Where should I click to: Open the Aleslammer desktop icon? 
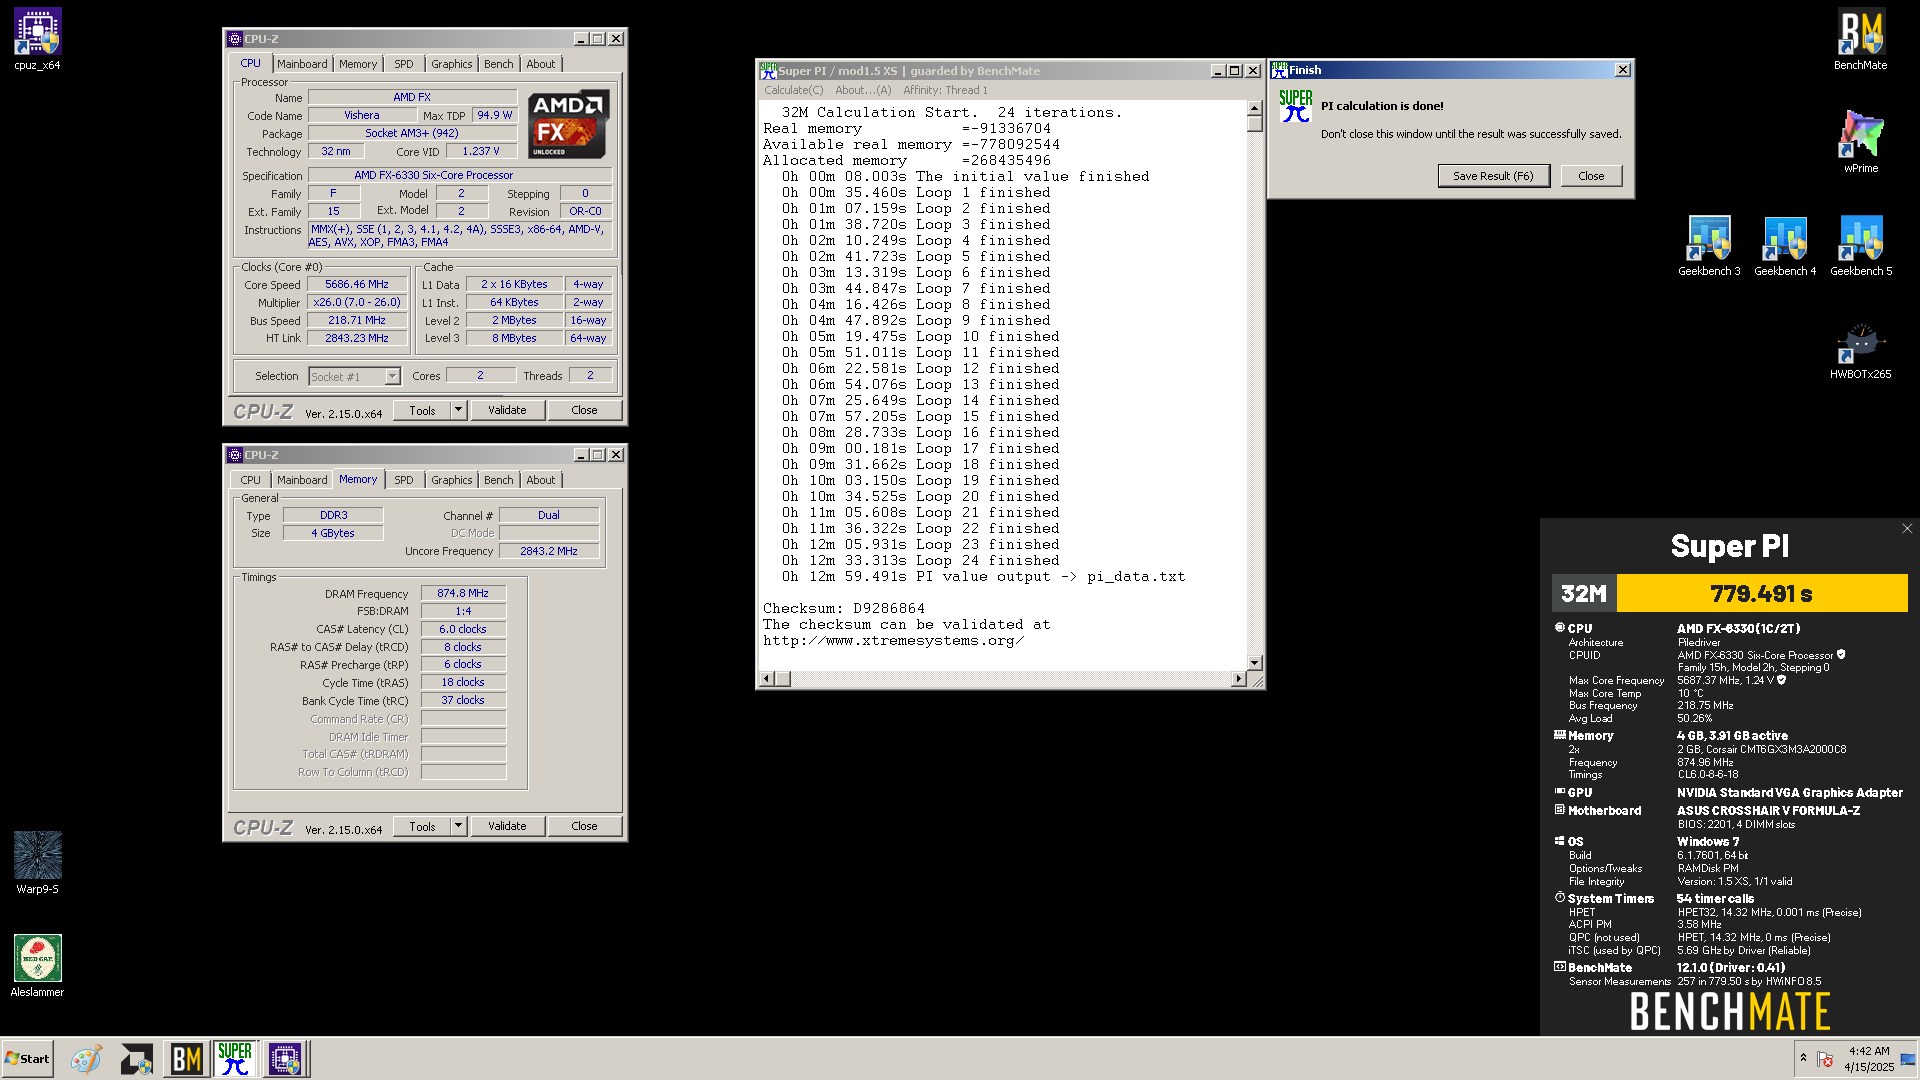coord(37,966)
